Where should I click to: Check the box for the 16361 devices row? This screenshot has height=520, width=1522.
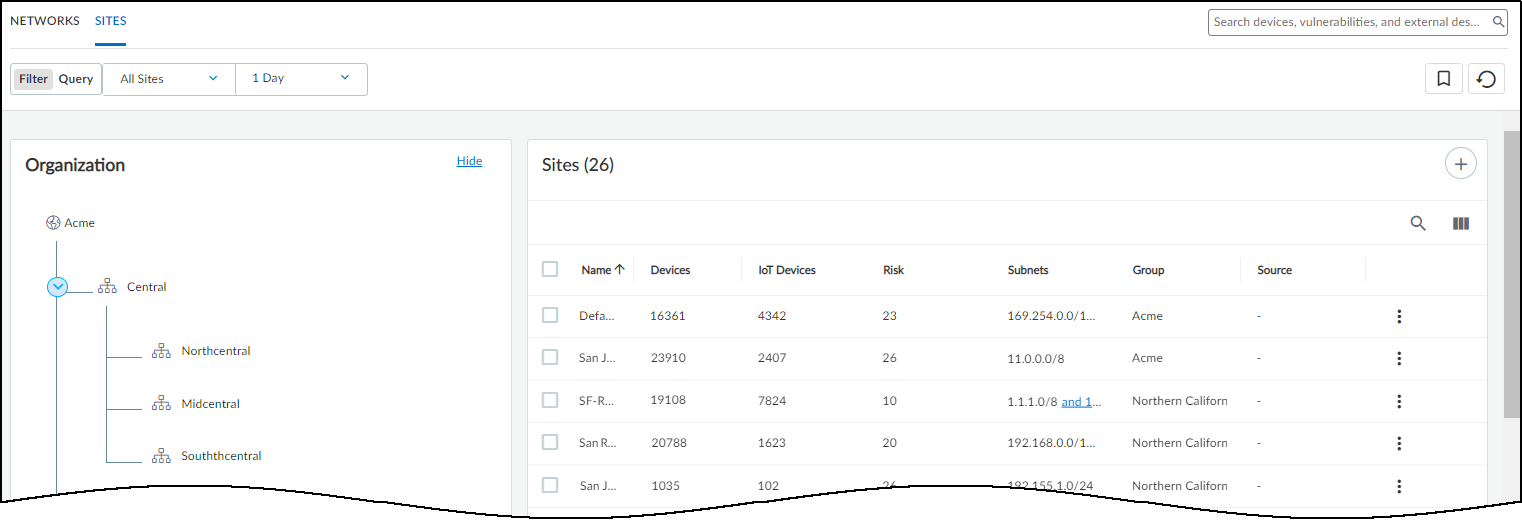point(550,315)
